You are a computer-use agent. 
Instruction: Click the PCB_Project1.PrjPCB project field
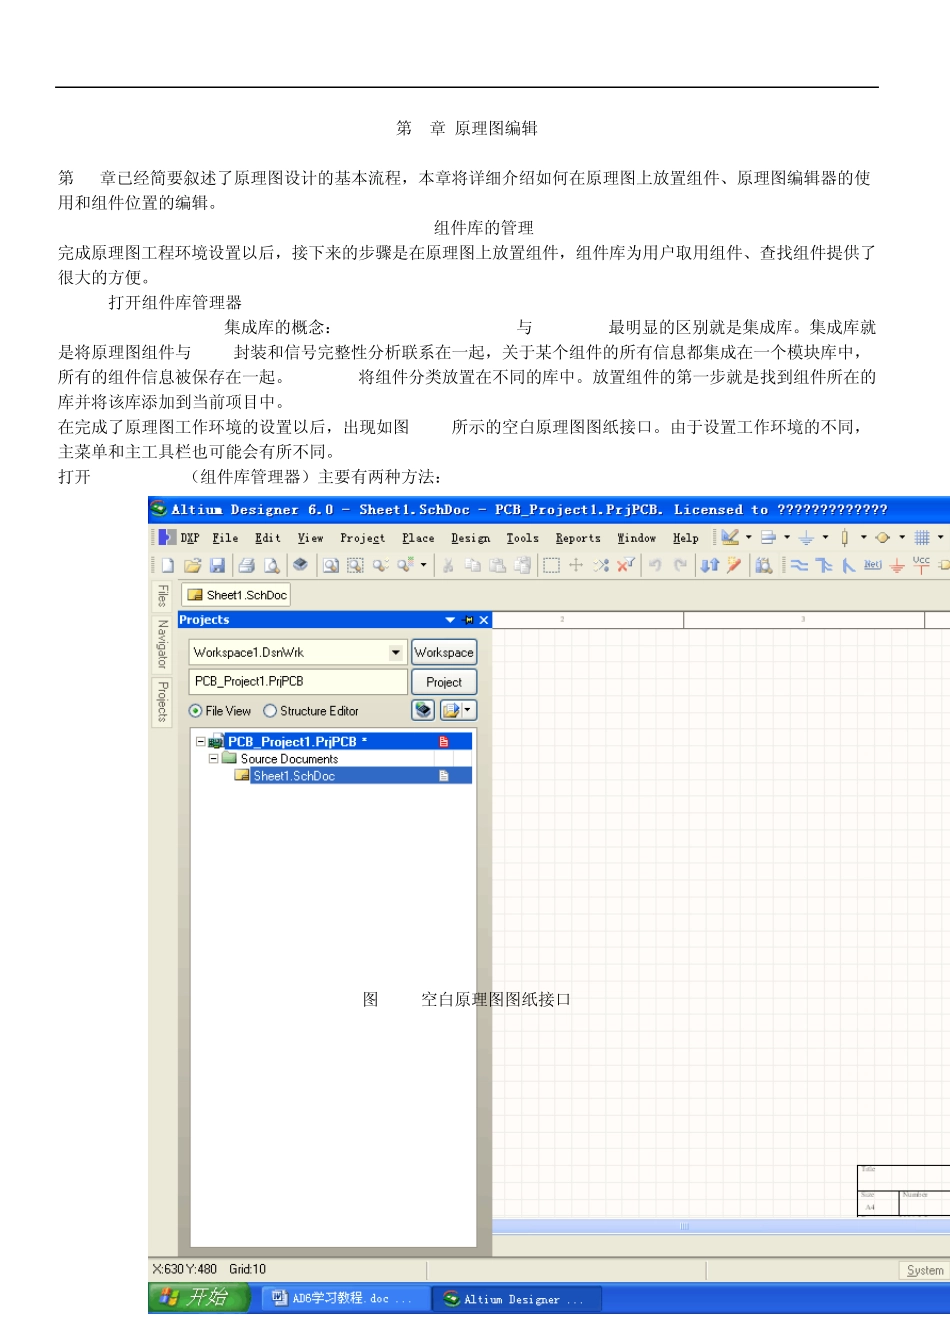(x=297, y=681)
